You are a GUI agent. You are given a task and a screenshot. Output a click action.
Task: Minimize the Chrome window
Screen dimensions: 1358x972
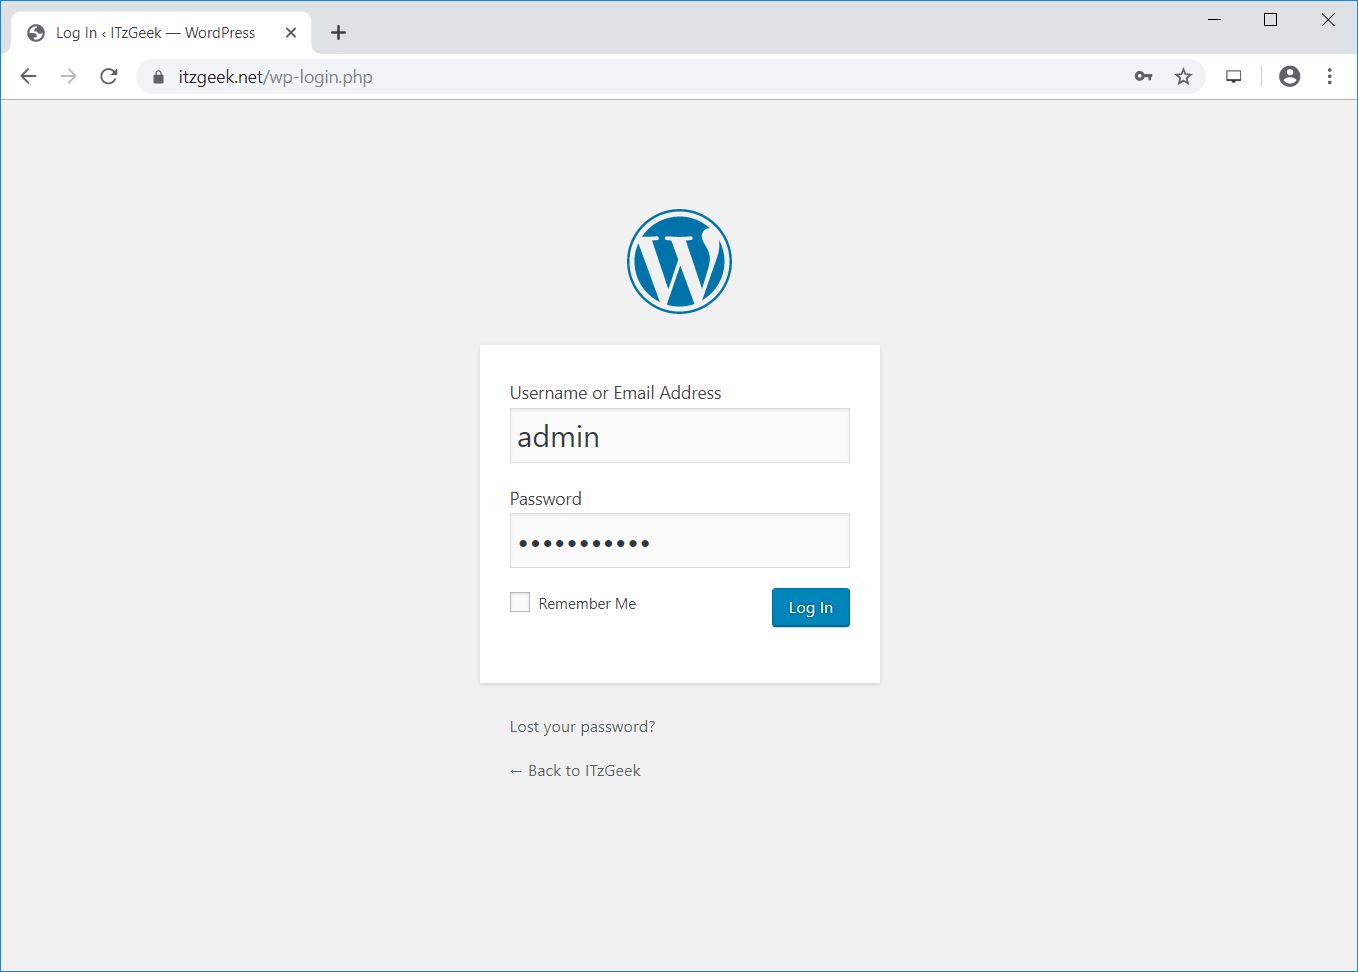click(x=1215, y=20)
